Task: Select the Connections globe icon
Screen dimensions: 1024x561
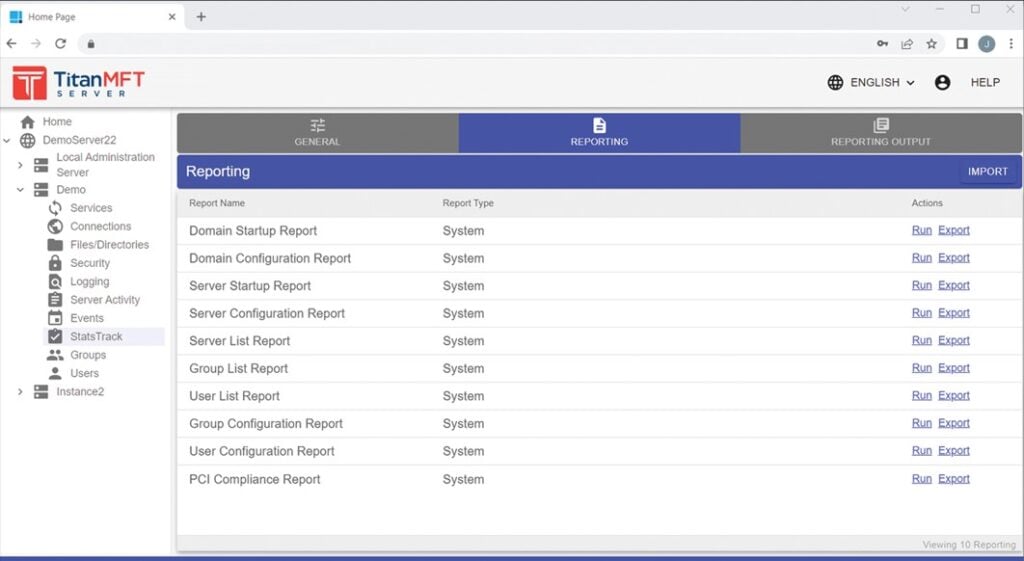Action: coord(56,226)
